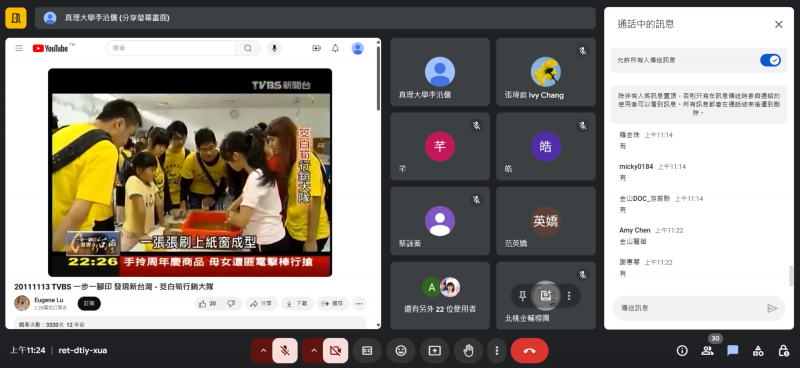Select the 真理大學李沿儒 participant tile
Screen dimensions: 800x368
point(440,72)
